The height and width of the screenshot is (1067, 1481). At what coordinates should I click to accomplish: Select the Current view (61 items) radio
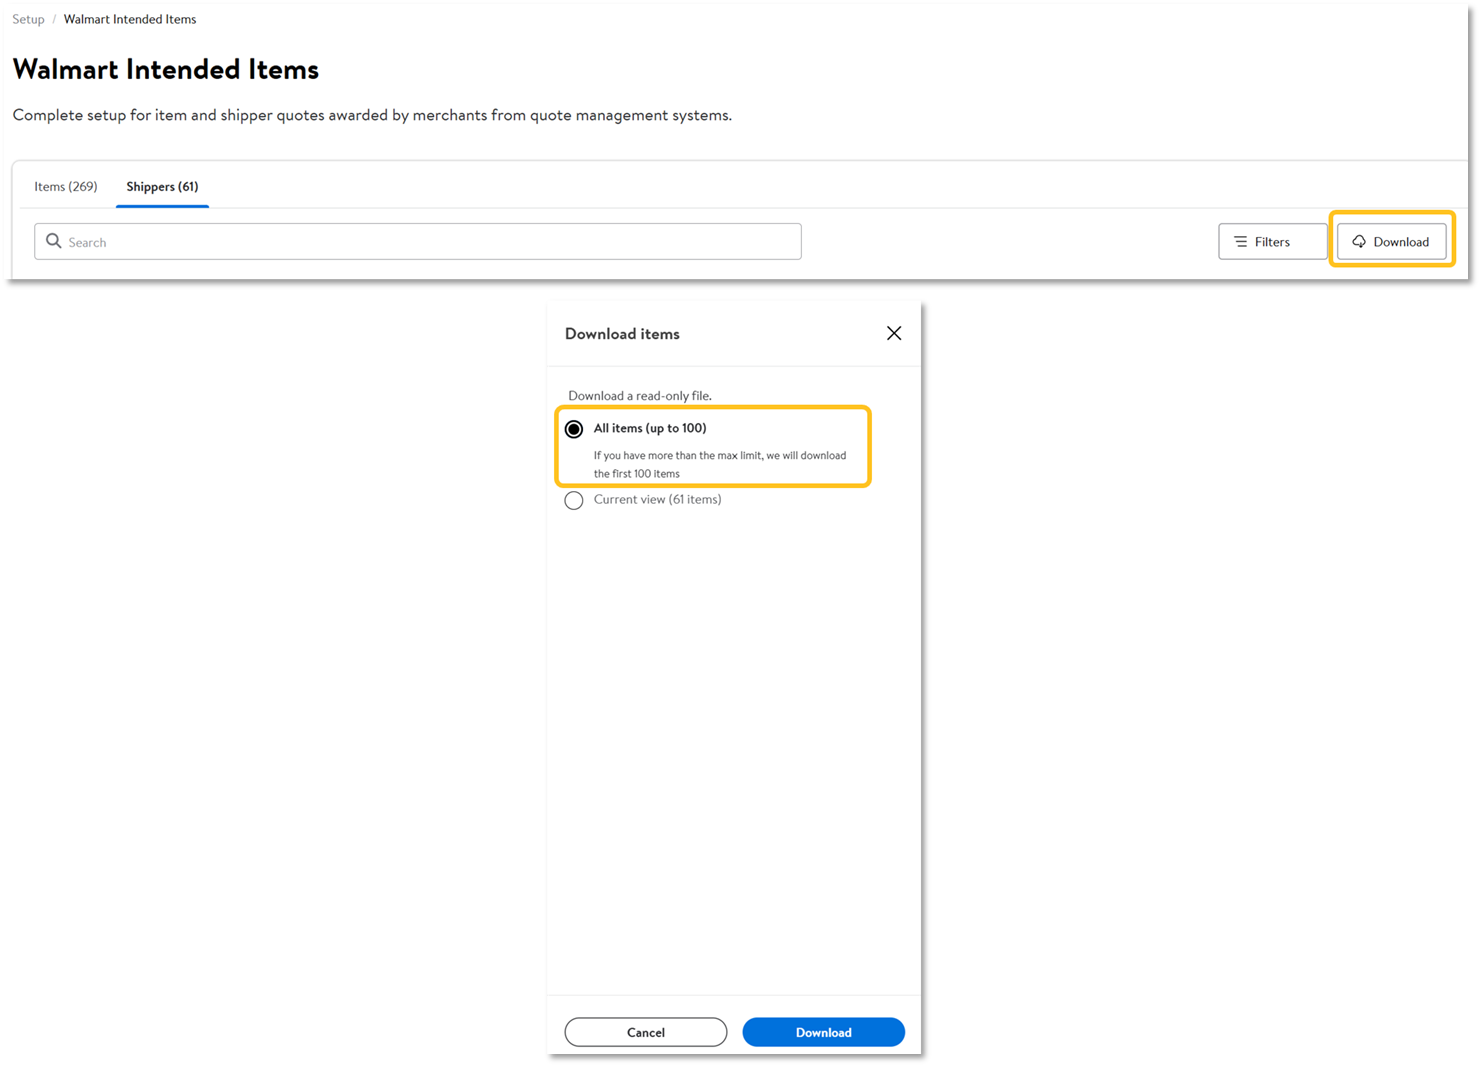coord(574,500)
